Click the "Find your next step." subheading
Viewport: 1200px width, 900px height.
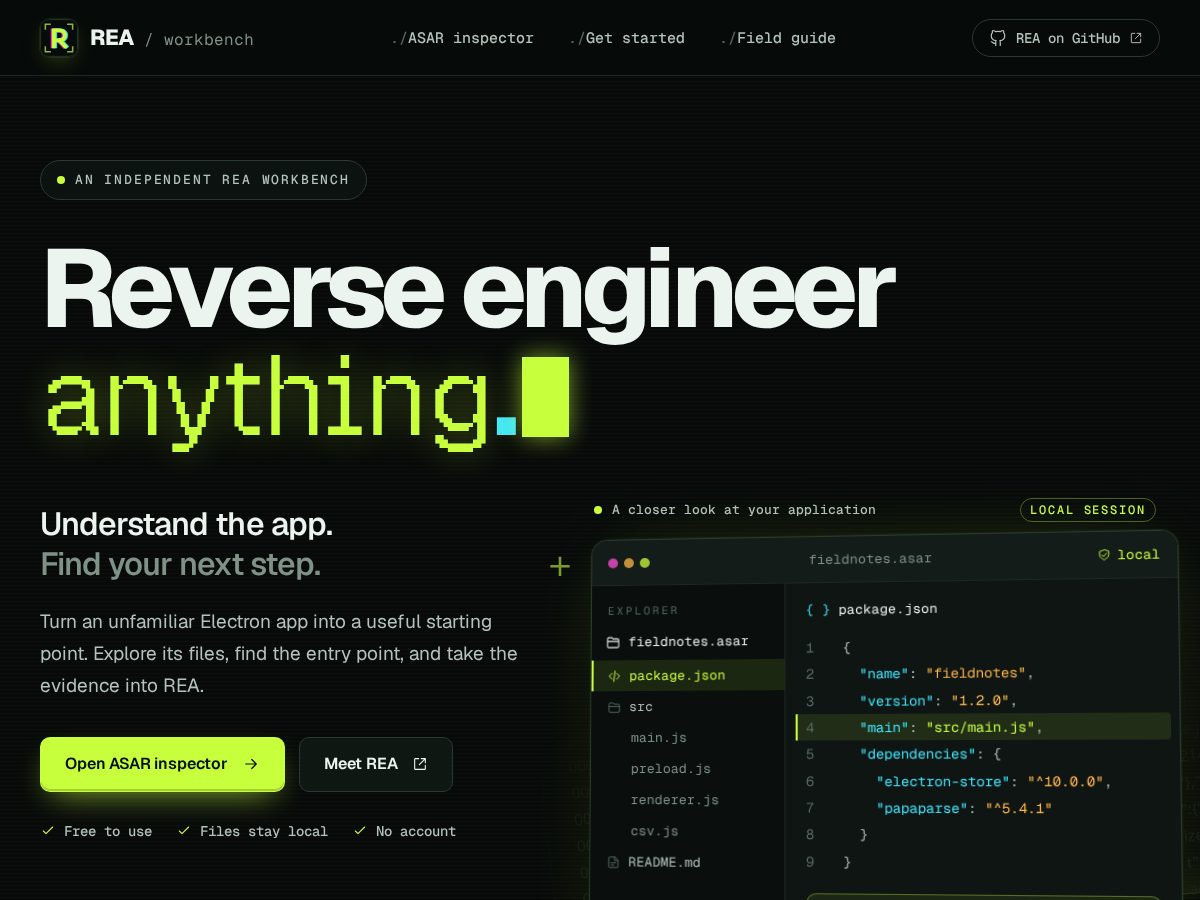coord(180,565)
